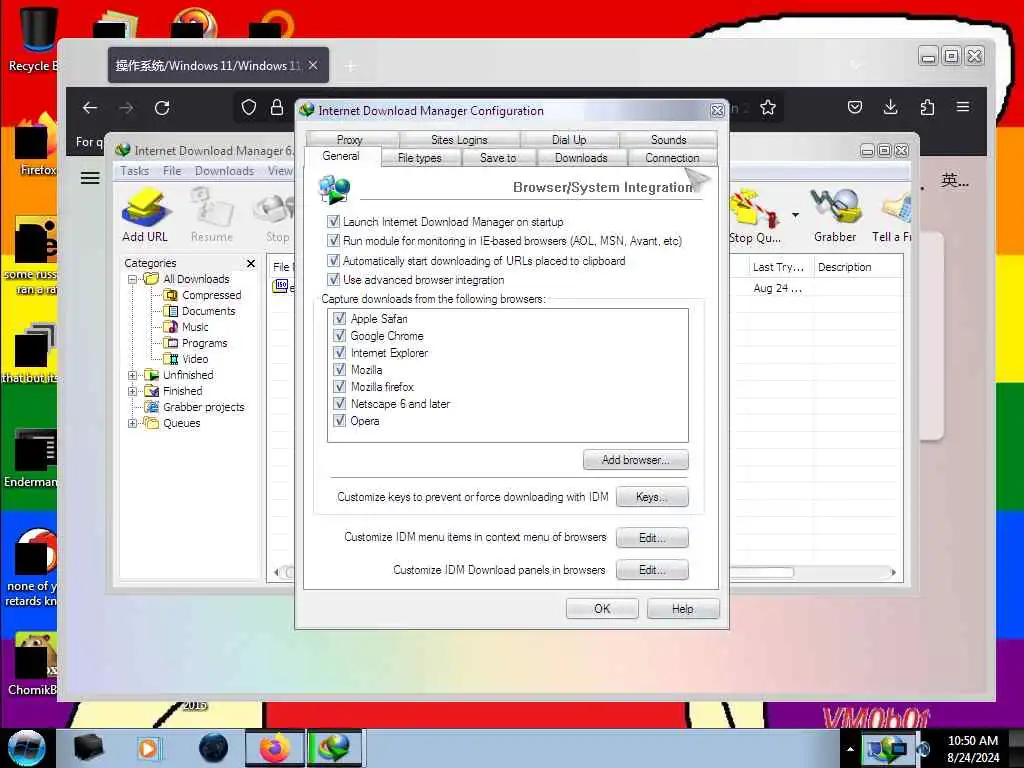Close the Categories panel with X

251,263
